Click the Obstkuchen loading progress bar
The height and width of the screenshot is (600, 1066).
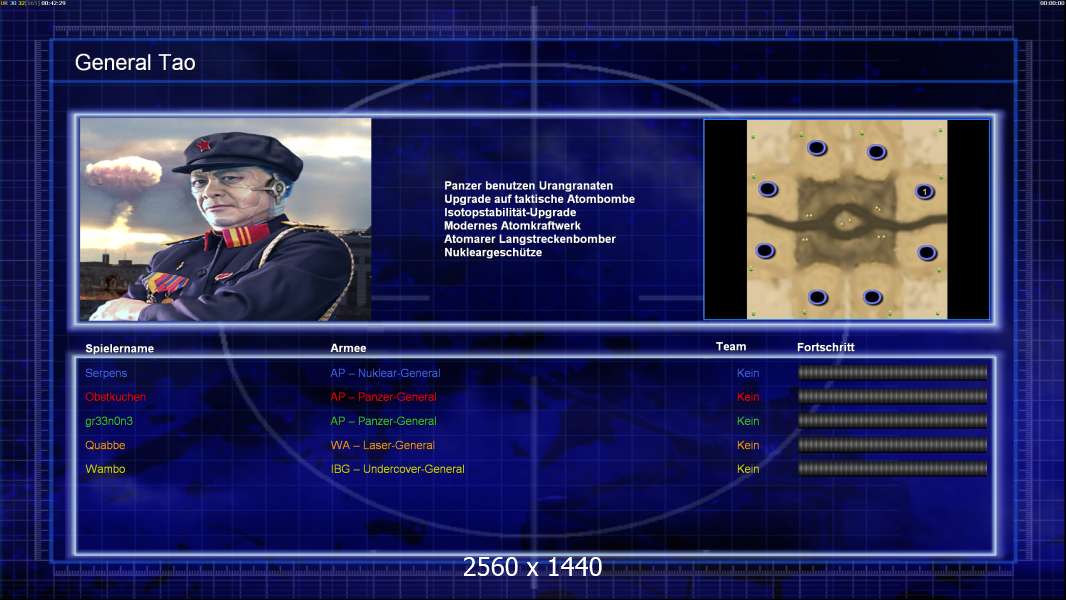pyautogui.click(x=892, y=396)
